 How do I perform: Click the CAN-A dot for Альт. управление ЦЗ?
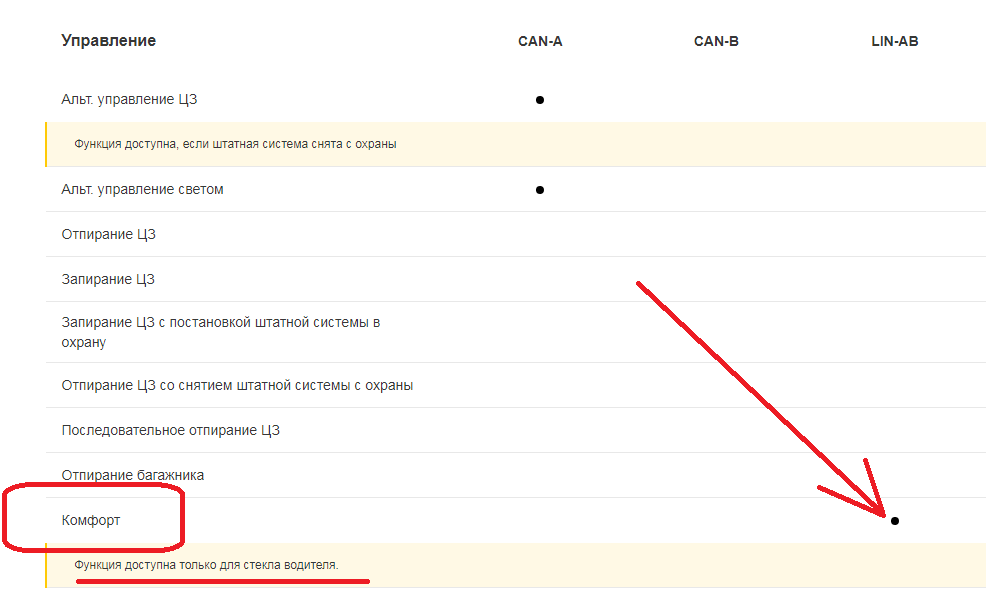coord(540,100)
